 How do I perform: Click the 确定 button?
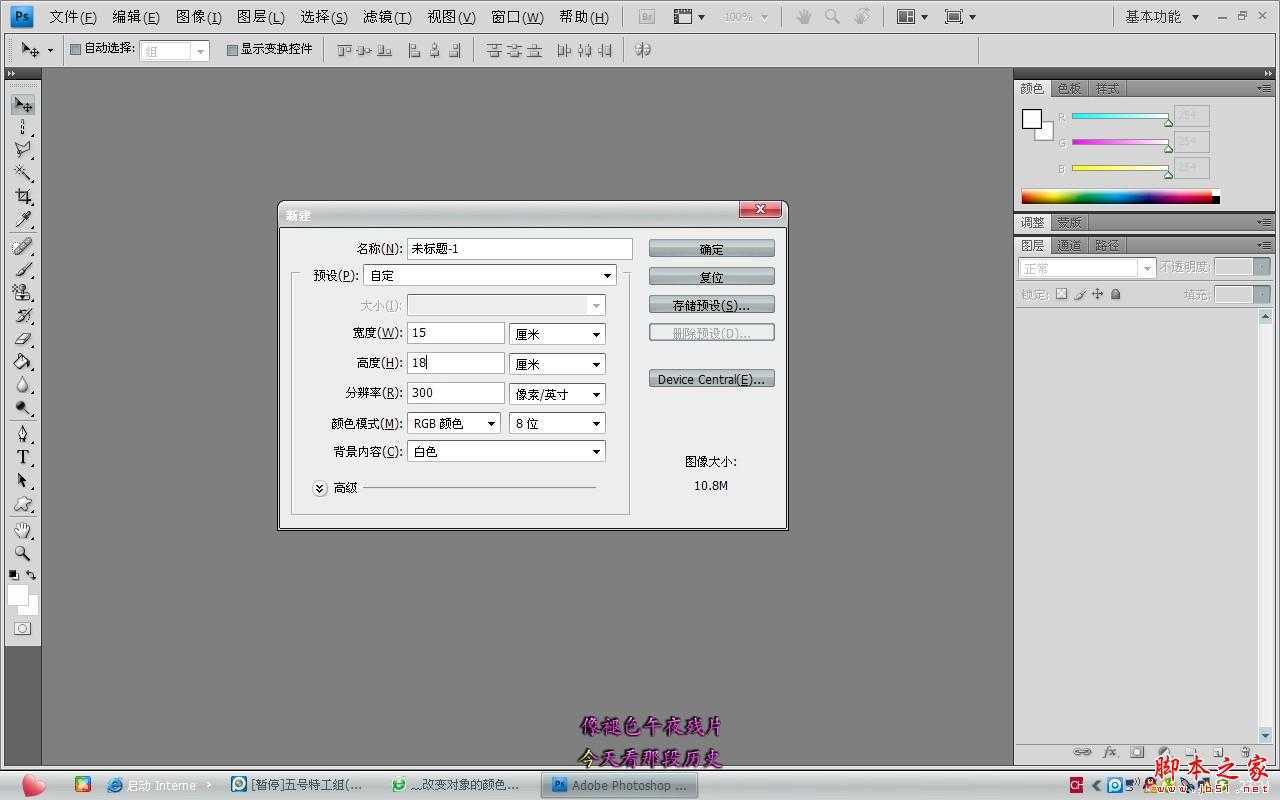coord(711,249)
